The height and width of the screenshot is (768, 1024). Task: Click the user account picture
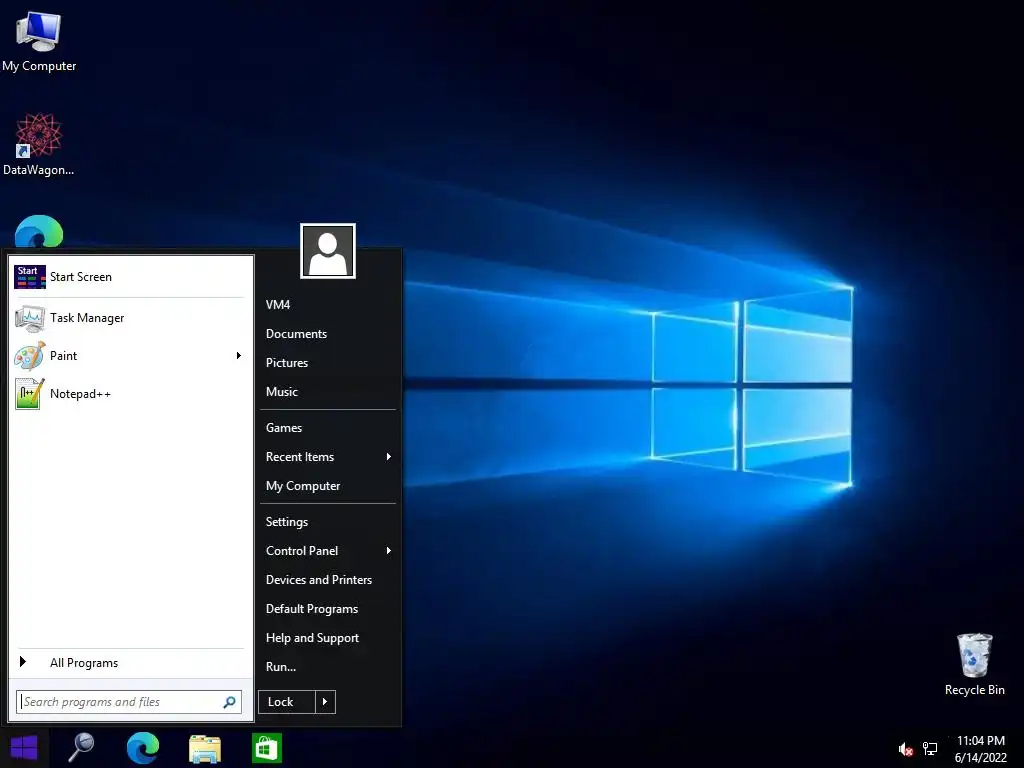(x=328, y=251)
